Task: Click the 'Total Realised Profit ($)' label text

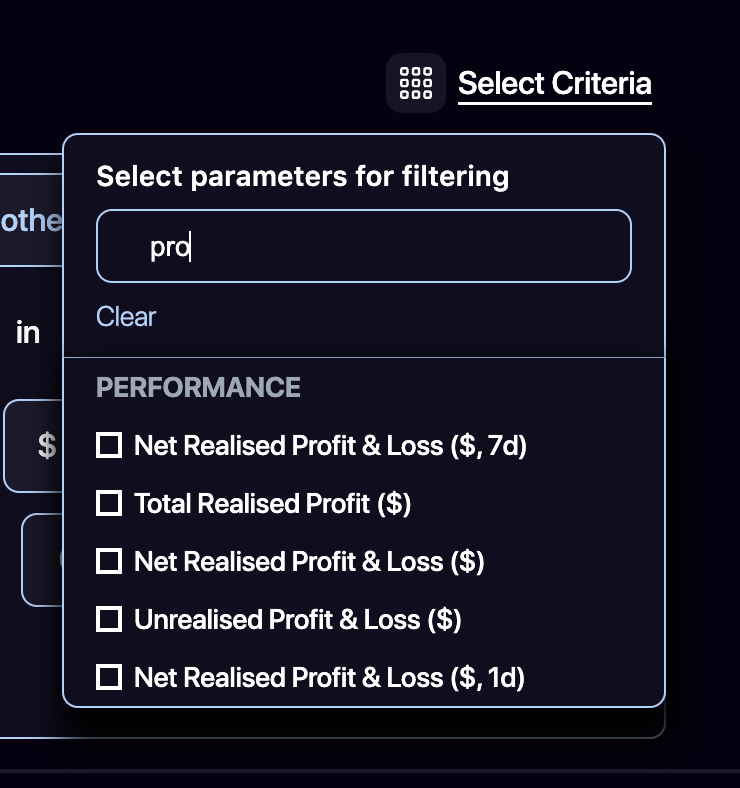Action: click(x=272, y=503)
